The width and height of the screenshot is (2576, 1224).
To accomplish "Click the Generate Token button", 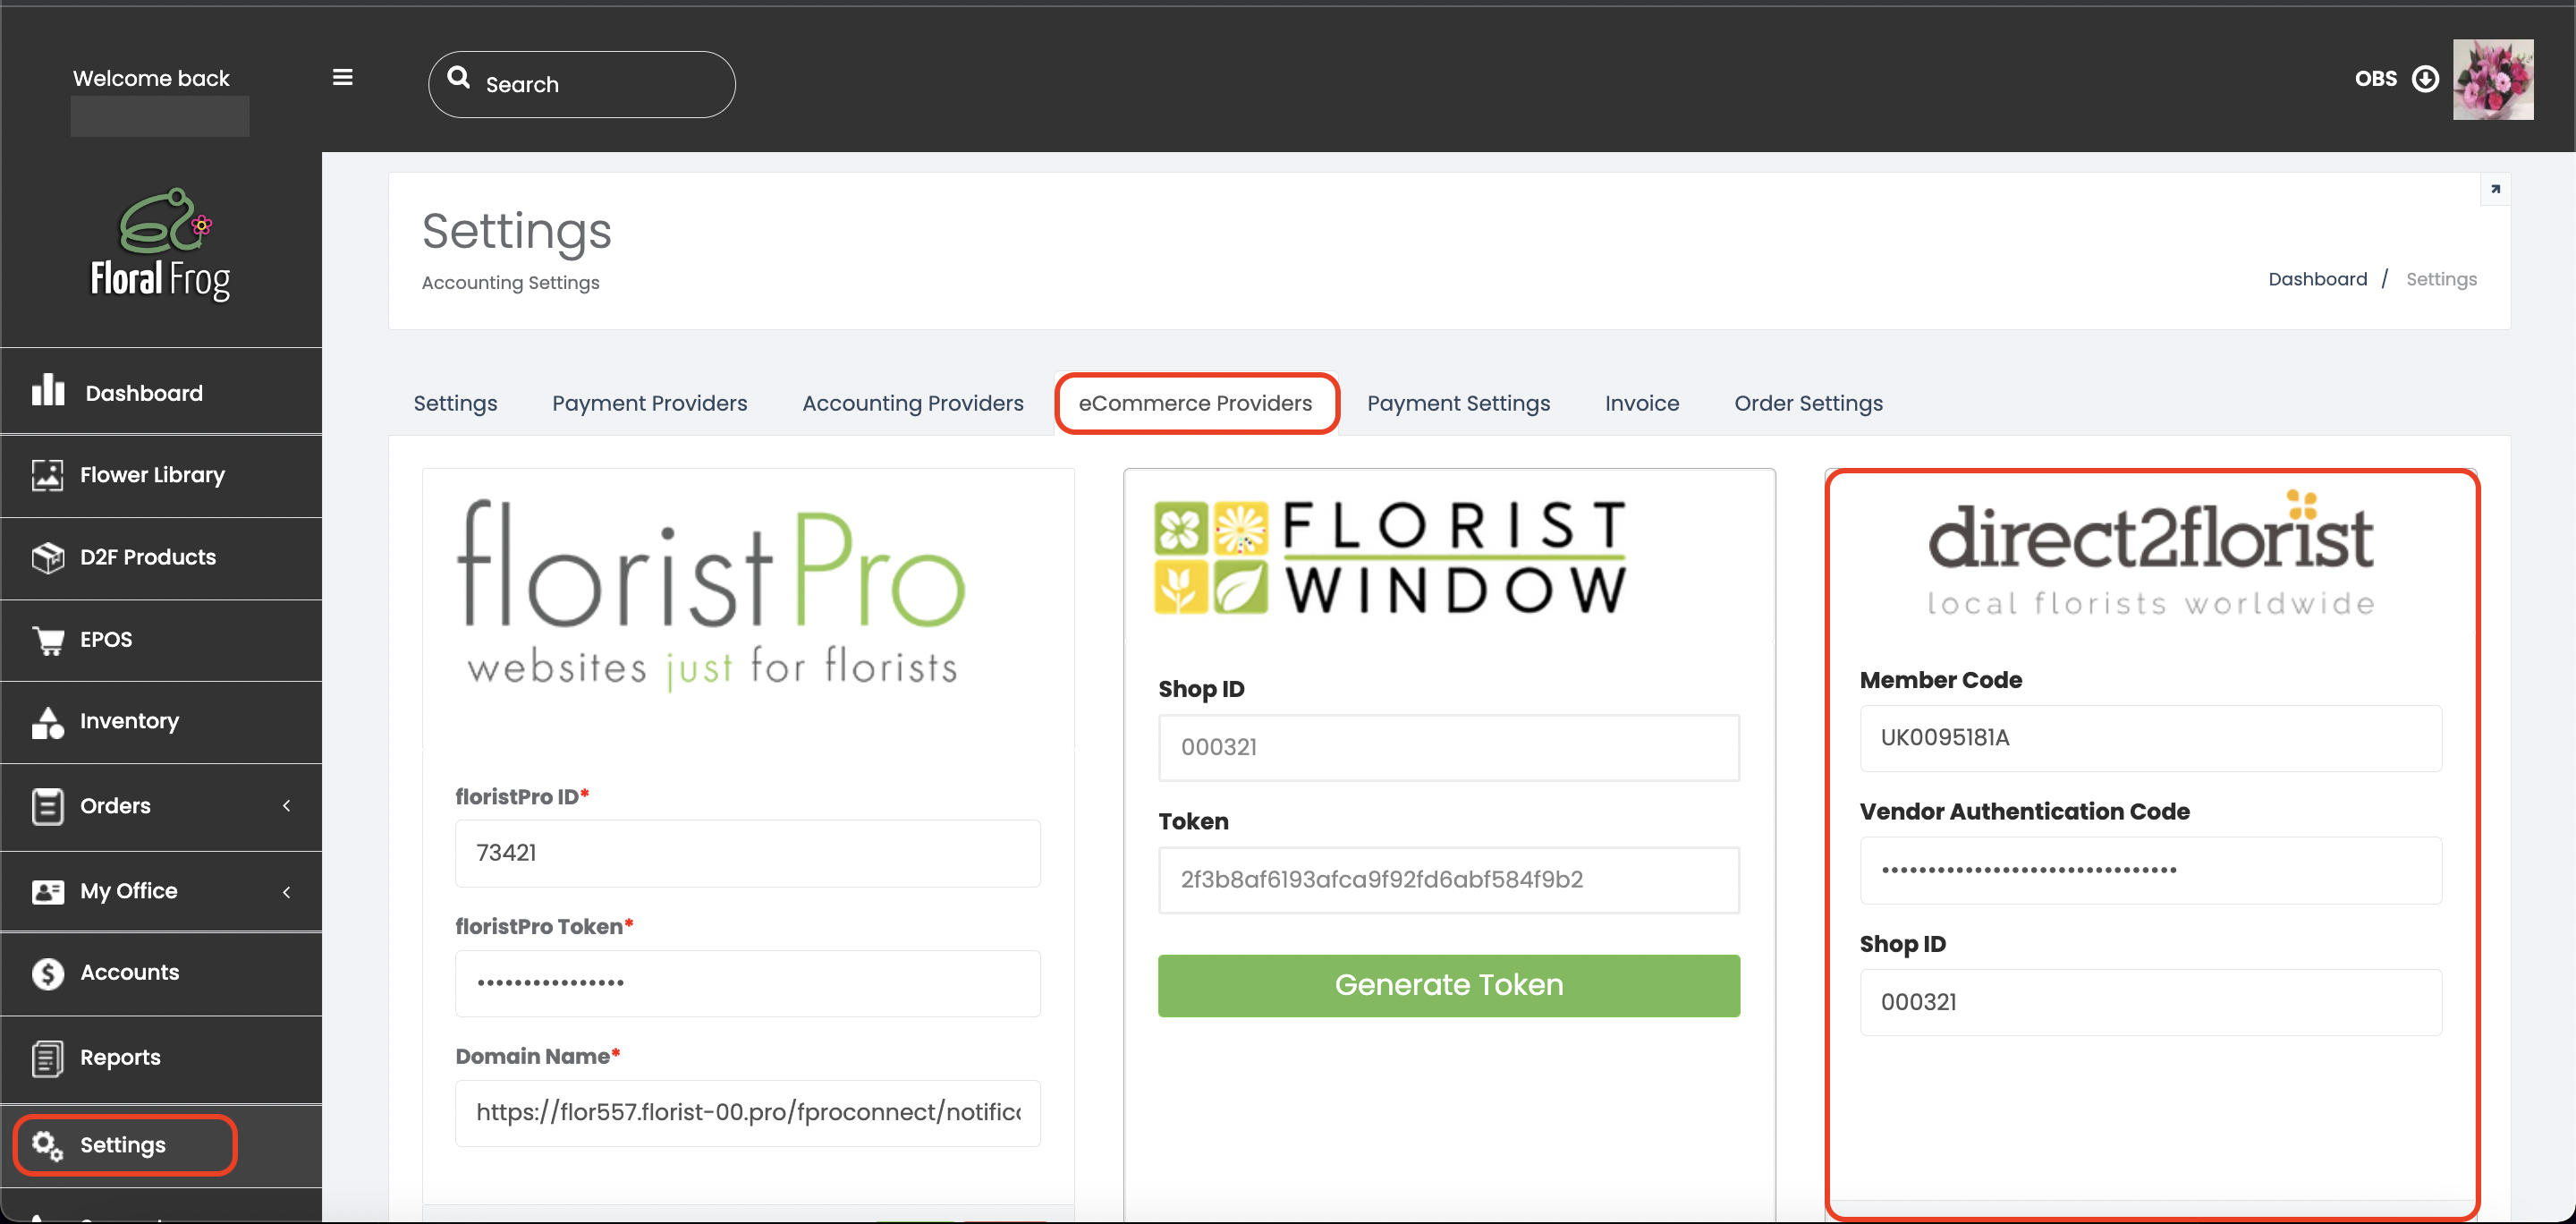I will (x=1448, y=985).
